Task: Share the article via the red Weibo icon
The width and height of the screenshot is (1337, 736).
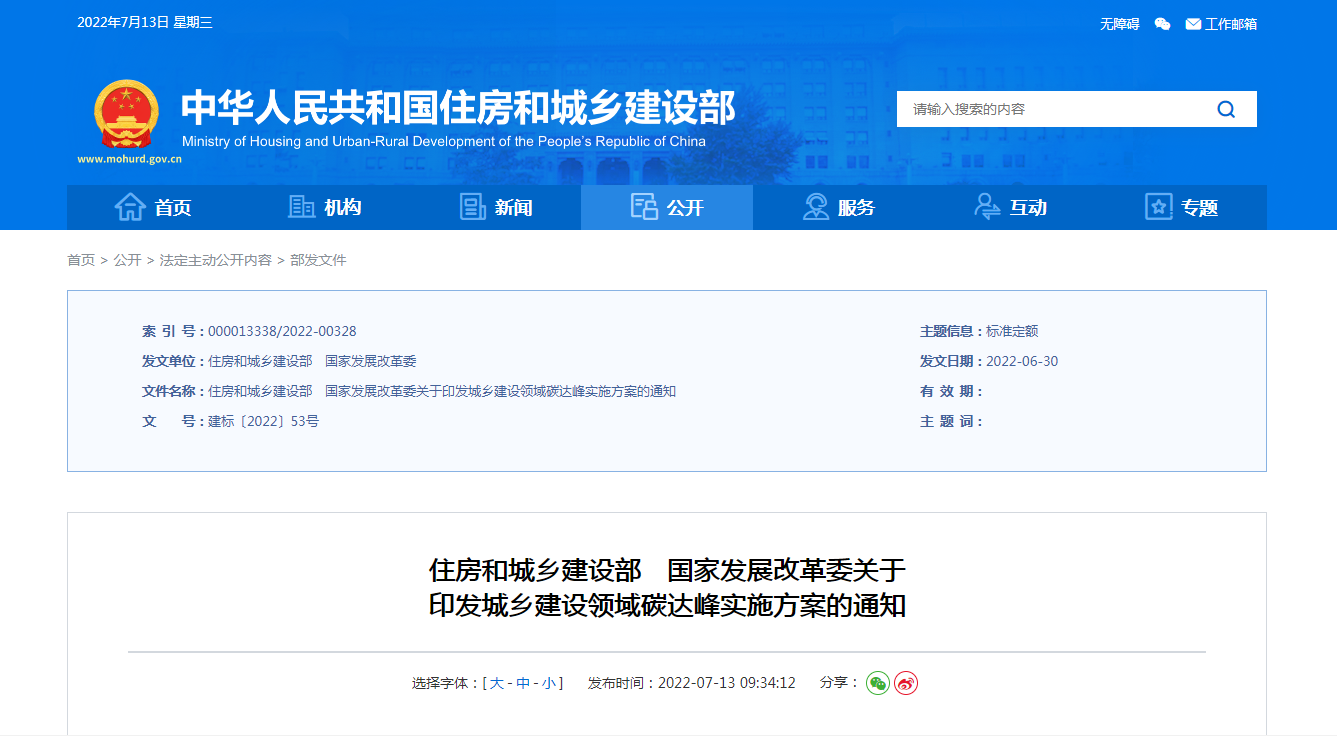Action: 905,683
